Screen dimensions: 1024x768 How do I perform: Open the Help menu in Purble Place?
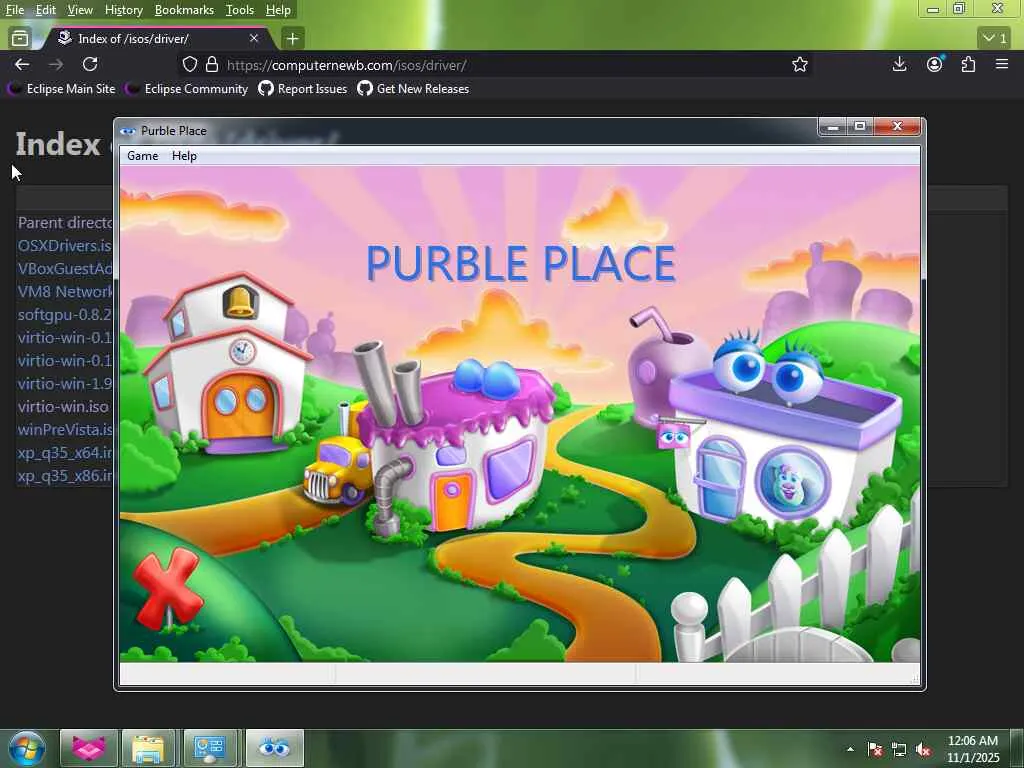click(184, 156)
